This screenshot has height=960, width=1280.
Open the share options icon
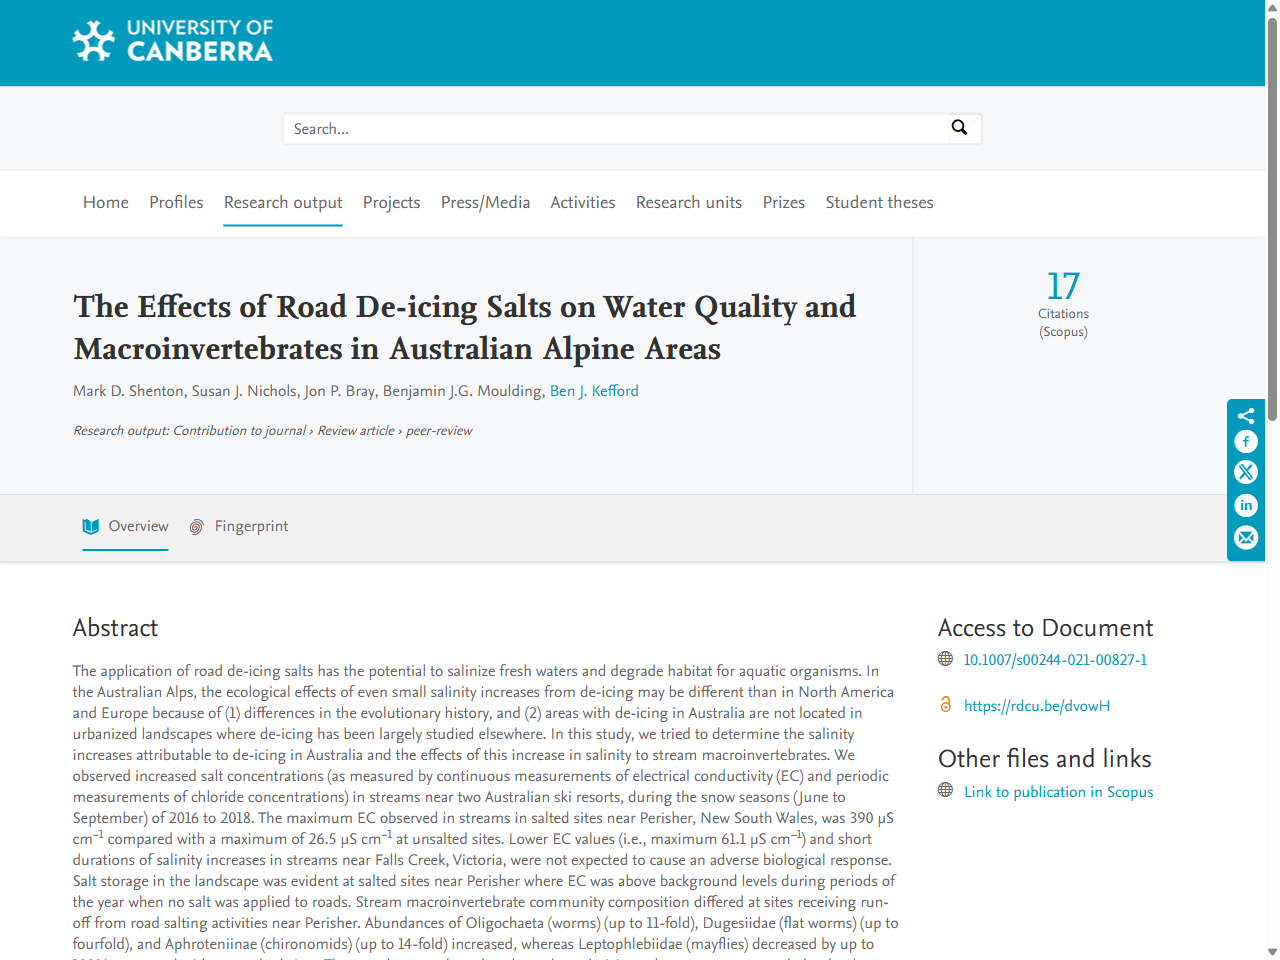coord(1245,415)
